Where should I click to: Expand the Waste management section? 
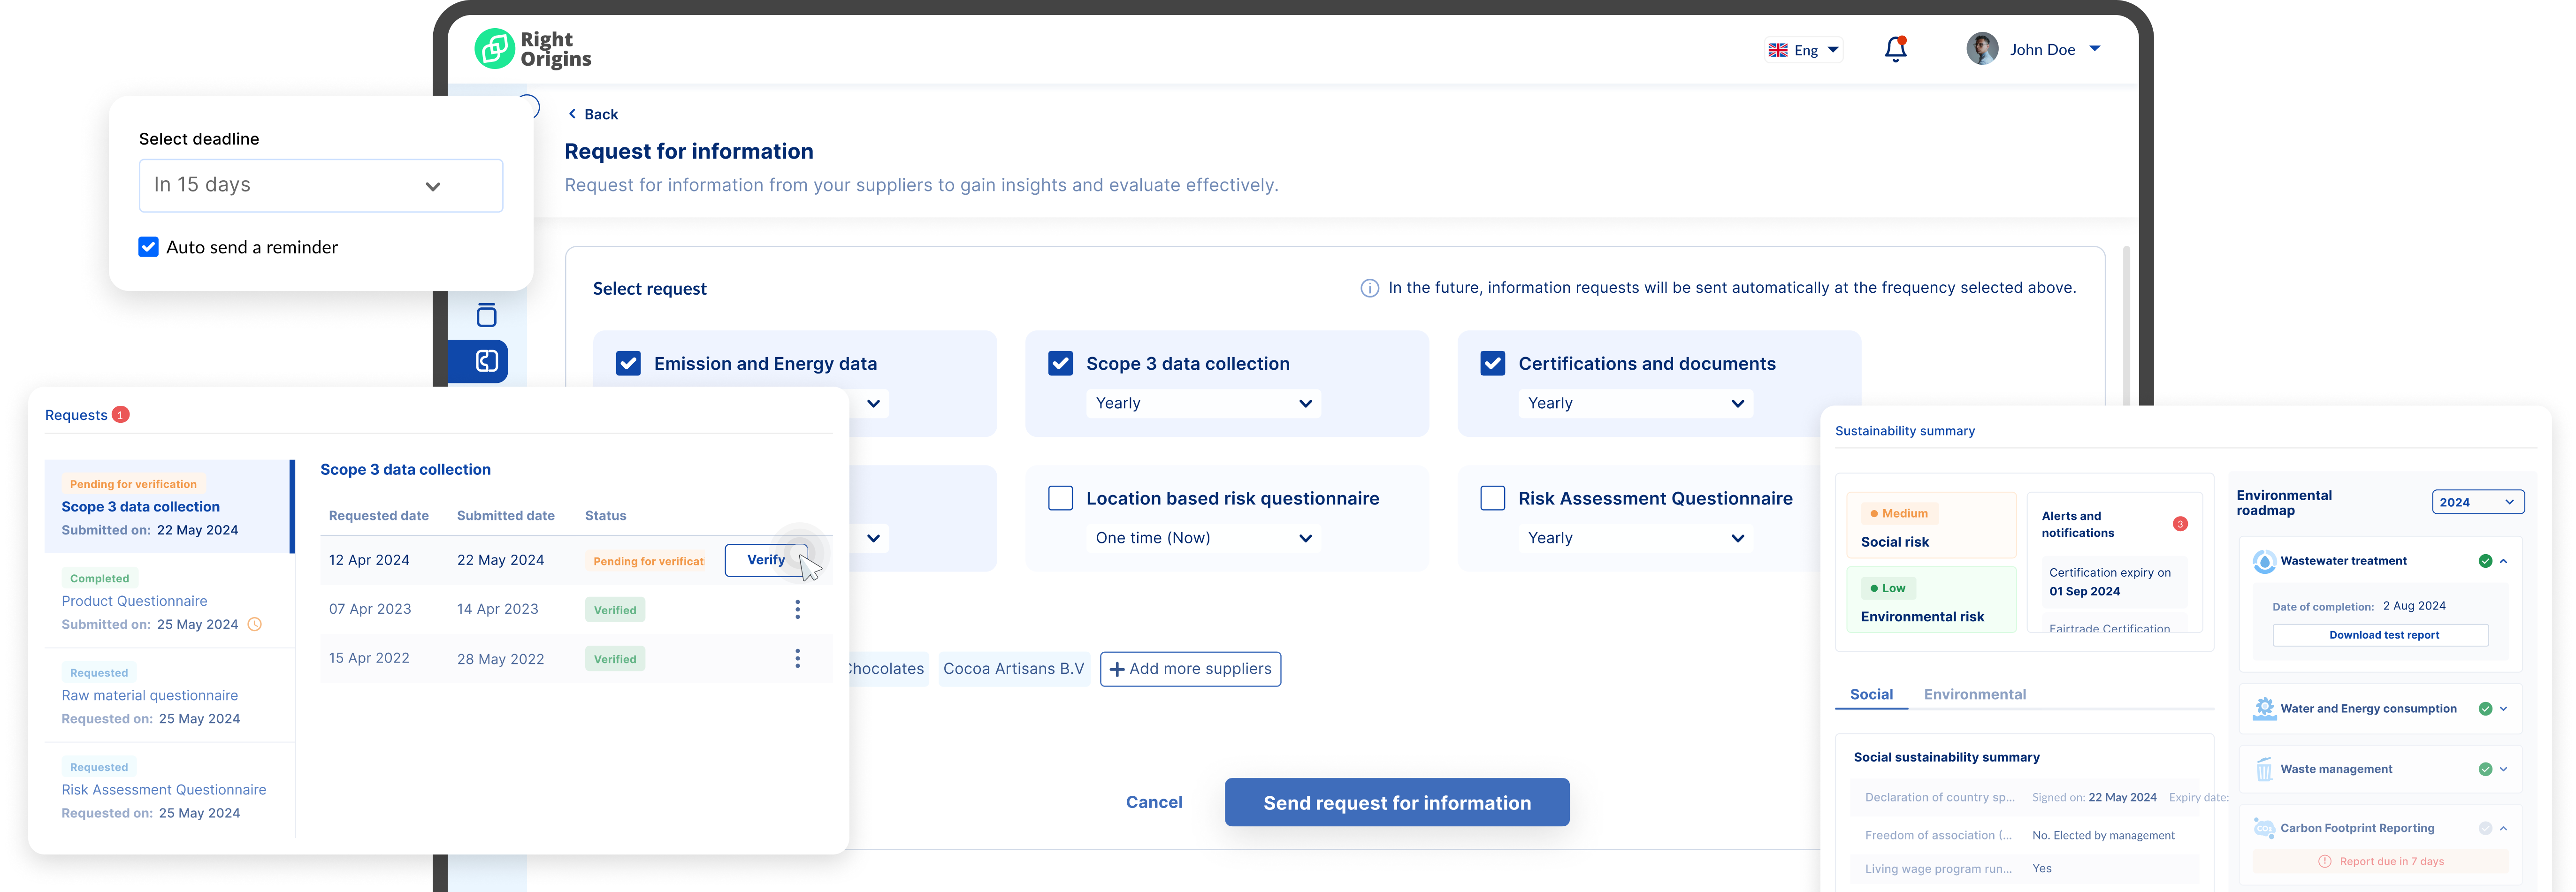[2503, 769]
